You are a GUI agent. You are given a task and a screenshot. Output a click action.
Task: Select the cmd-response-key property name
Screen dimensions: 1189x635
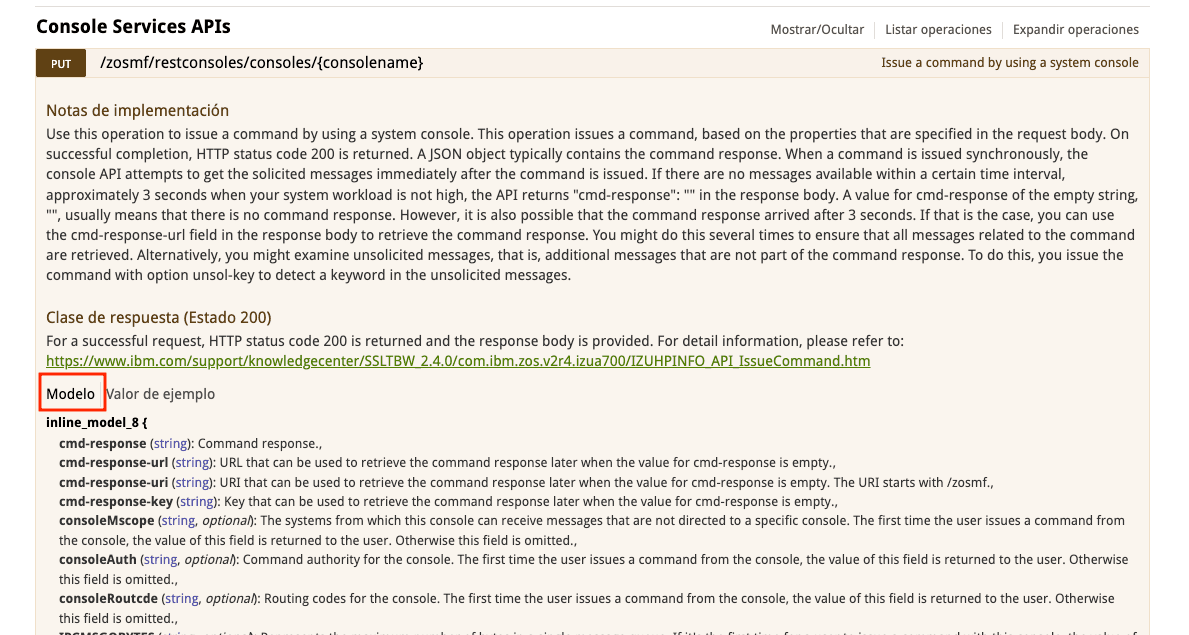pyautogui.click(x=115, y=502)
